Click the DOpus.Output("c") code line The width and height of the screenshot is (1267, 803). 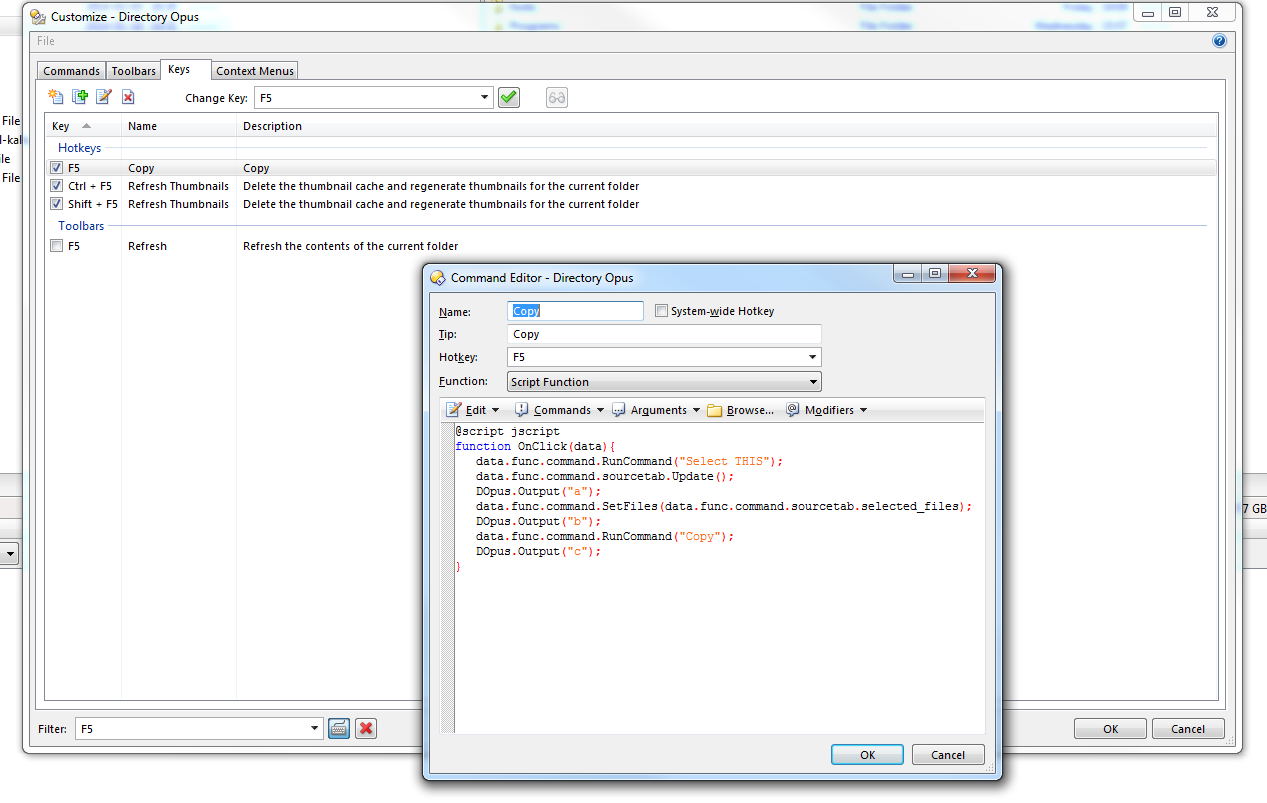(539, 551)
